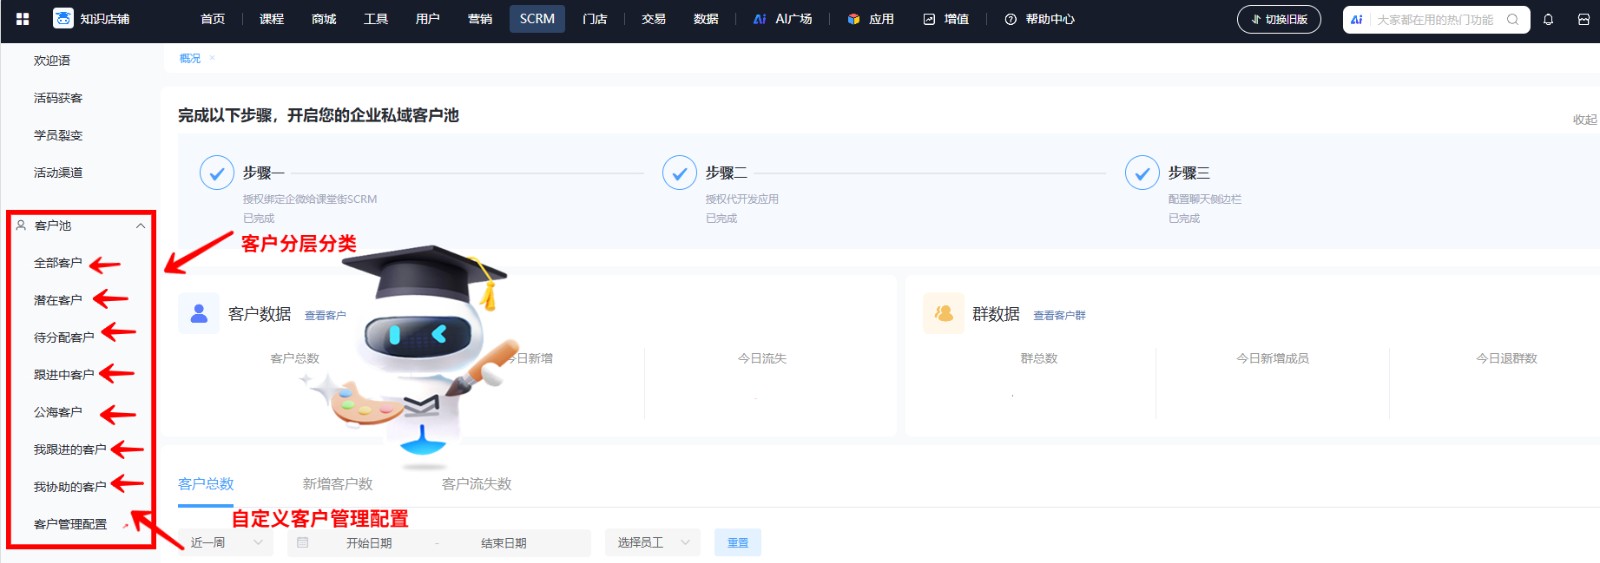
Task: Open the 交易 menu
Action: 654,19
